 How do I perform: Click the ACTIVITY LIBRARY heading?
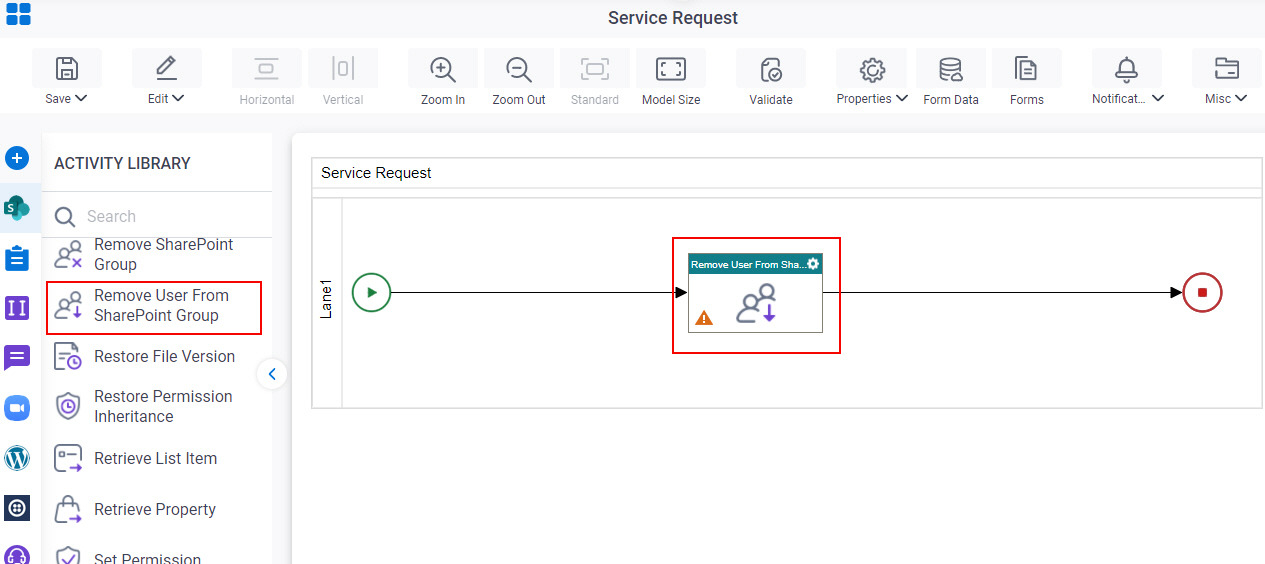pyautogui.click(x=122, y=163)
